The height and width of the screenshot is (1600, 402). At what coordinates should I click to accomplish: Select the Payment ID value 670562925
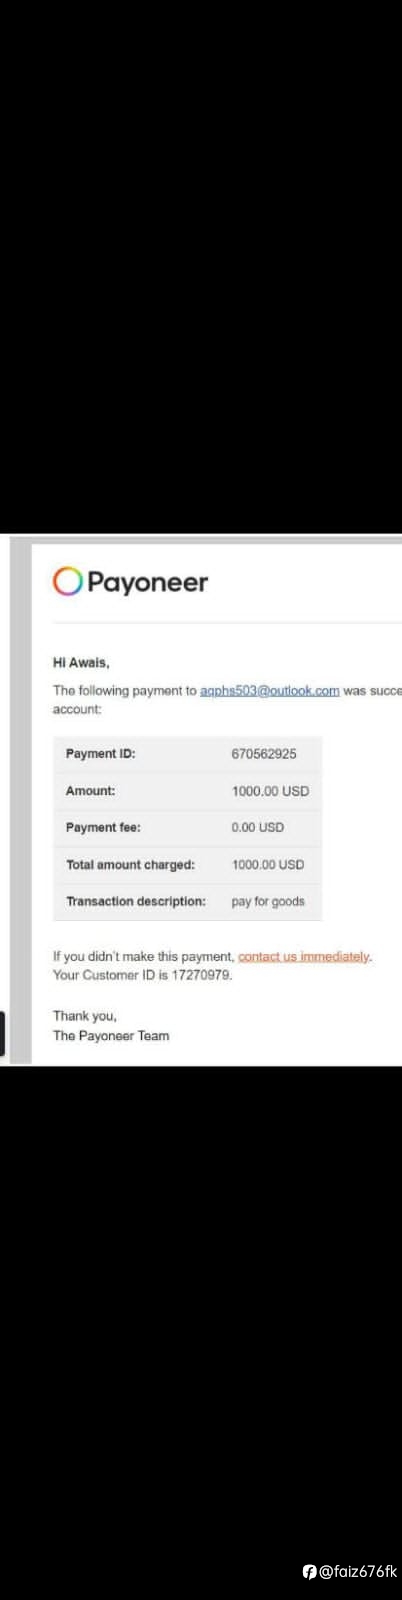tap(264, 754)
